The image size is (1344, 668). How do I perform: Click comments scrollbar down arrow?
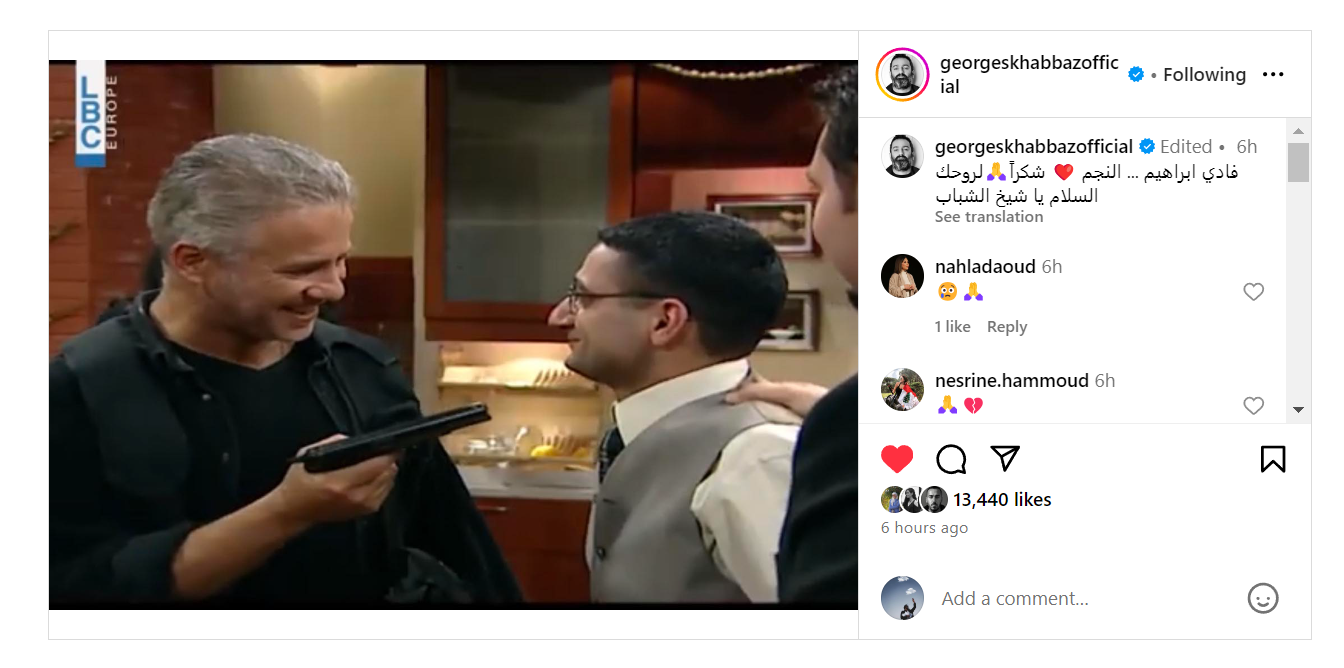tap(1298, 409)
